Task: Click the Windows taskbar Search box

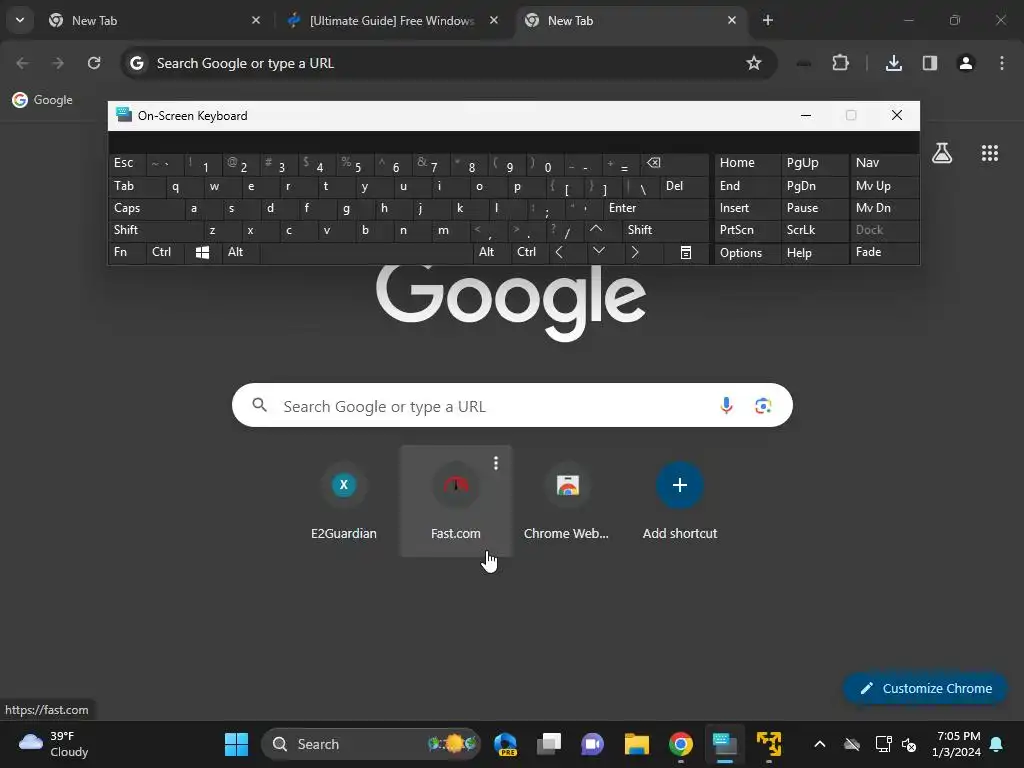Action: click(x=371, y=744)
